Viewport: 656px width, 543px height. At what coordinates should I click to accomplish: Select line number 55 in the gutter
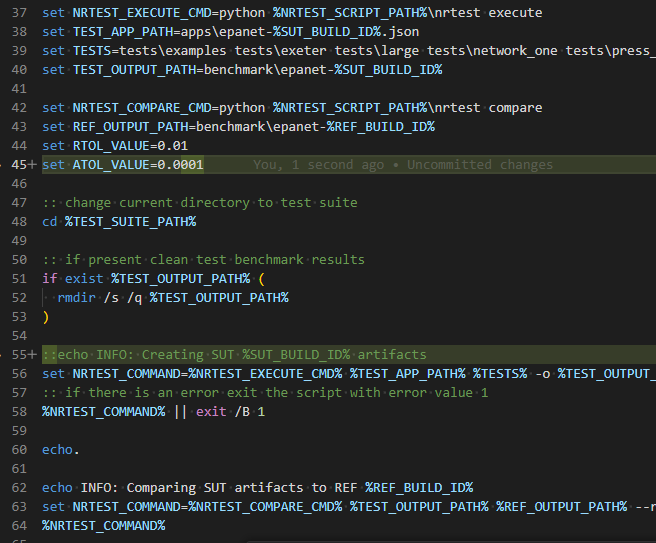19,355
